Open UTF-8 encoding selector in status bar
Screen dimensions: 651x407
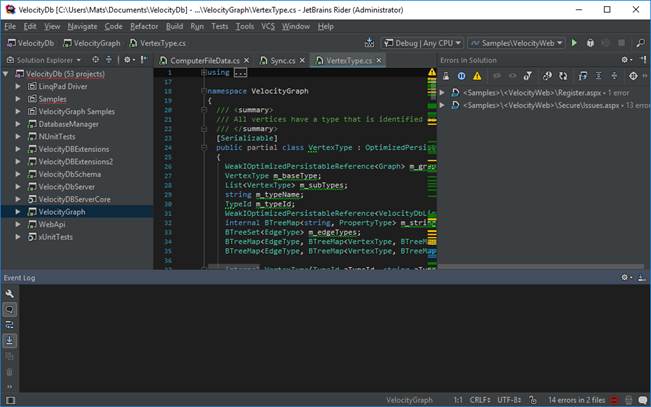[x=509, y=400]
